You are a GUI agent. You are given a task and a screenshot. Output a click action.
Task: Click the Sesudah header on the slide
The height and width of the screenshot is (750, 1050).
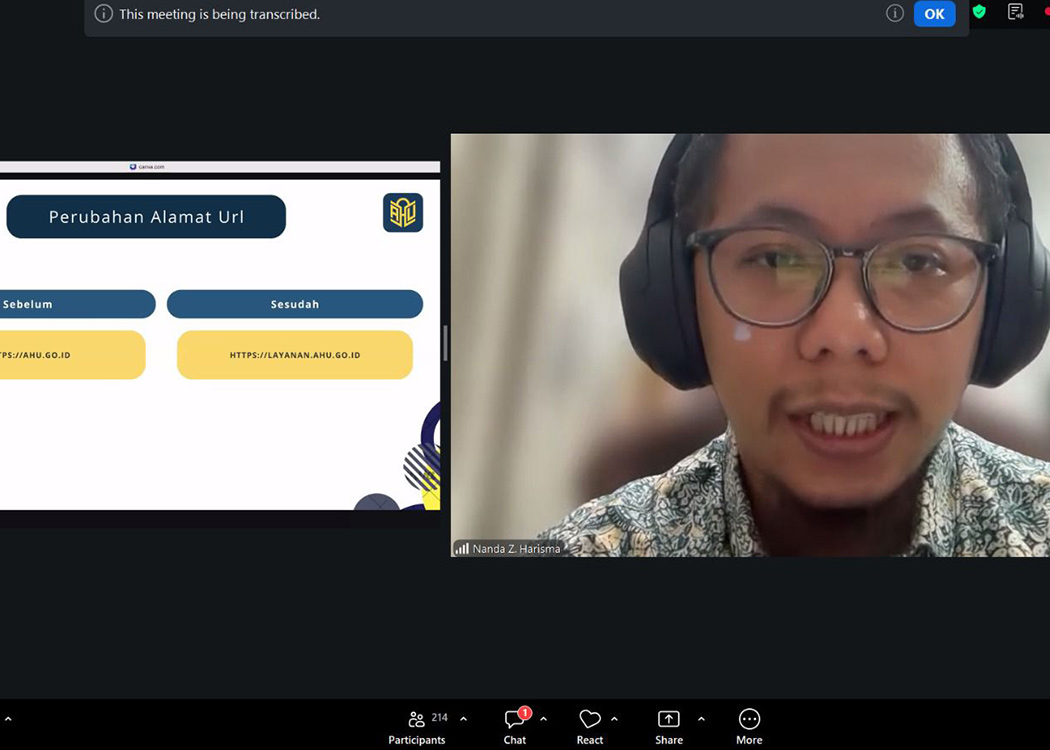point(295,304)
